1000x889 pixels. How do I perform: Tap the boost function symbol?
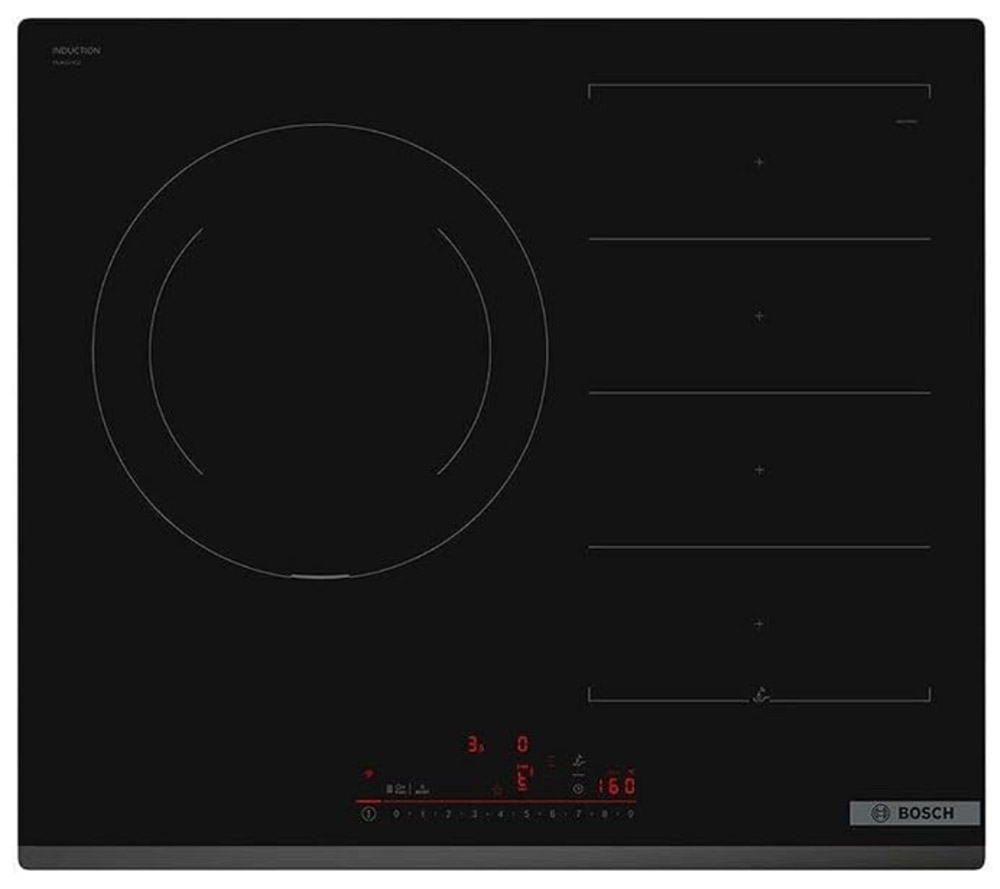point(422,789)
